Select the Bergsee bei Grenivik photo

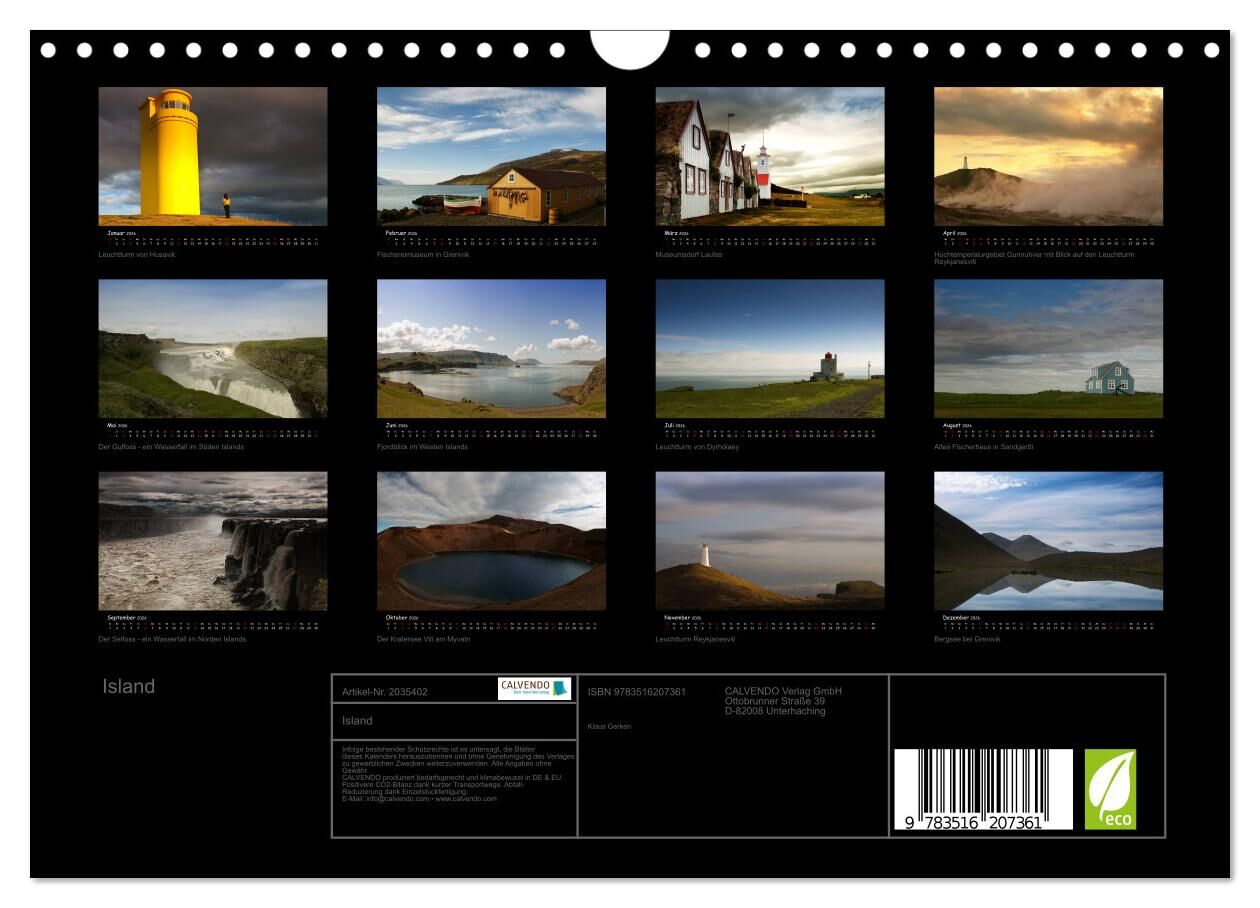click(x=1048, y=541)
